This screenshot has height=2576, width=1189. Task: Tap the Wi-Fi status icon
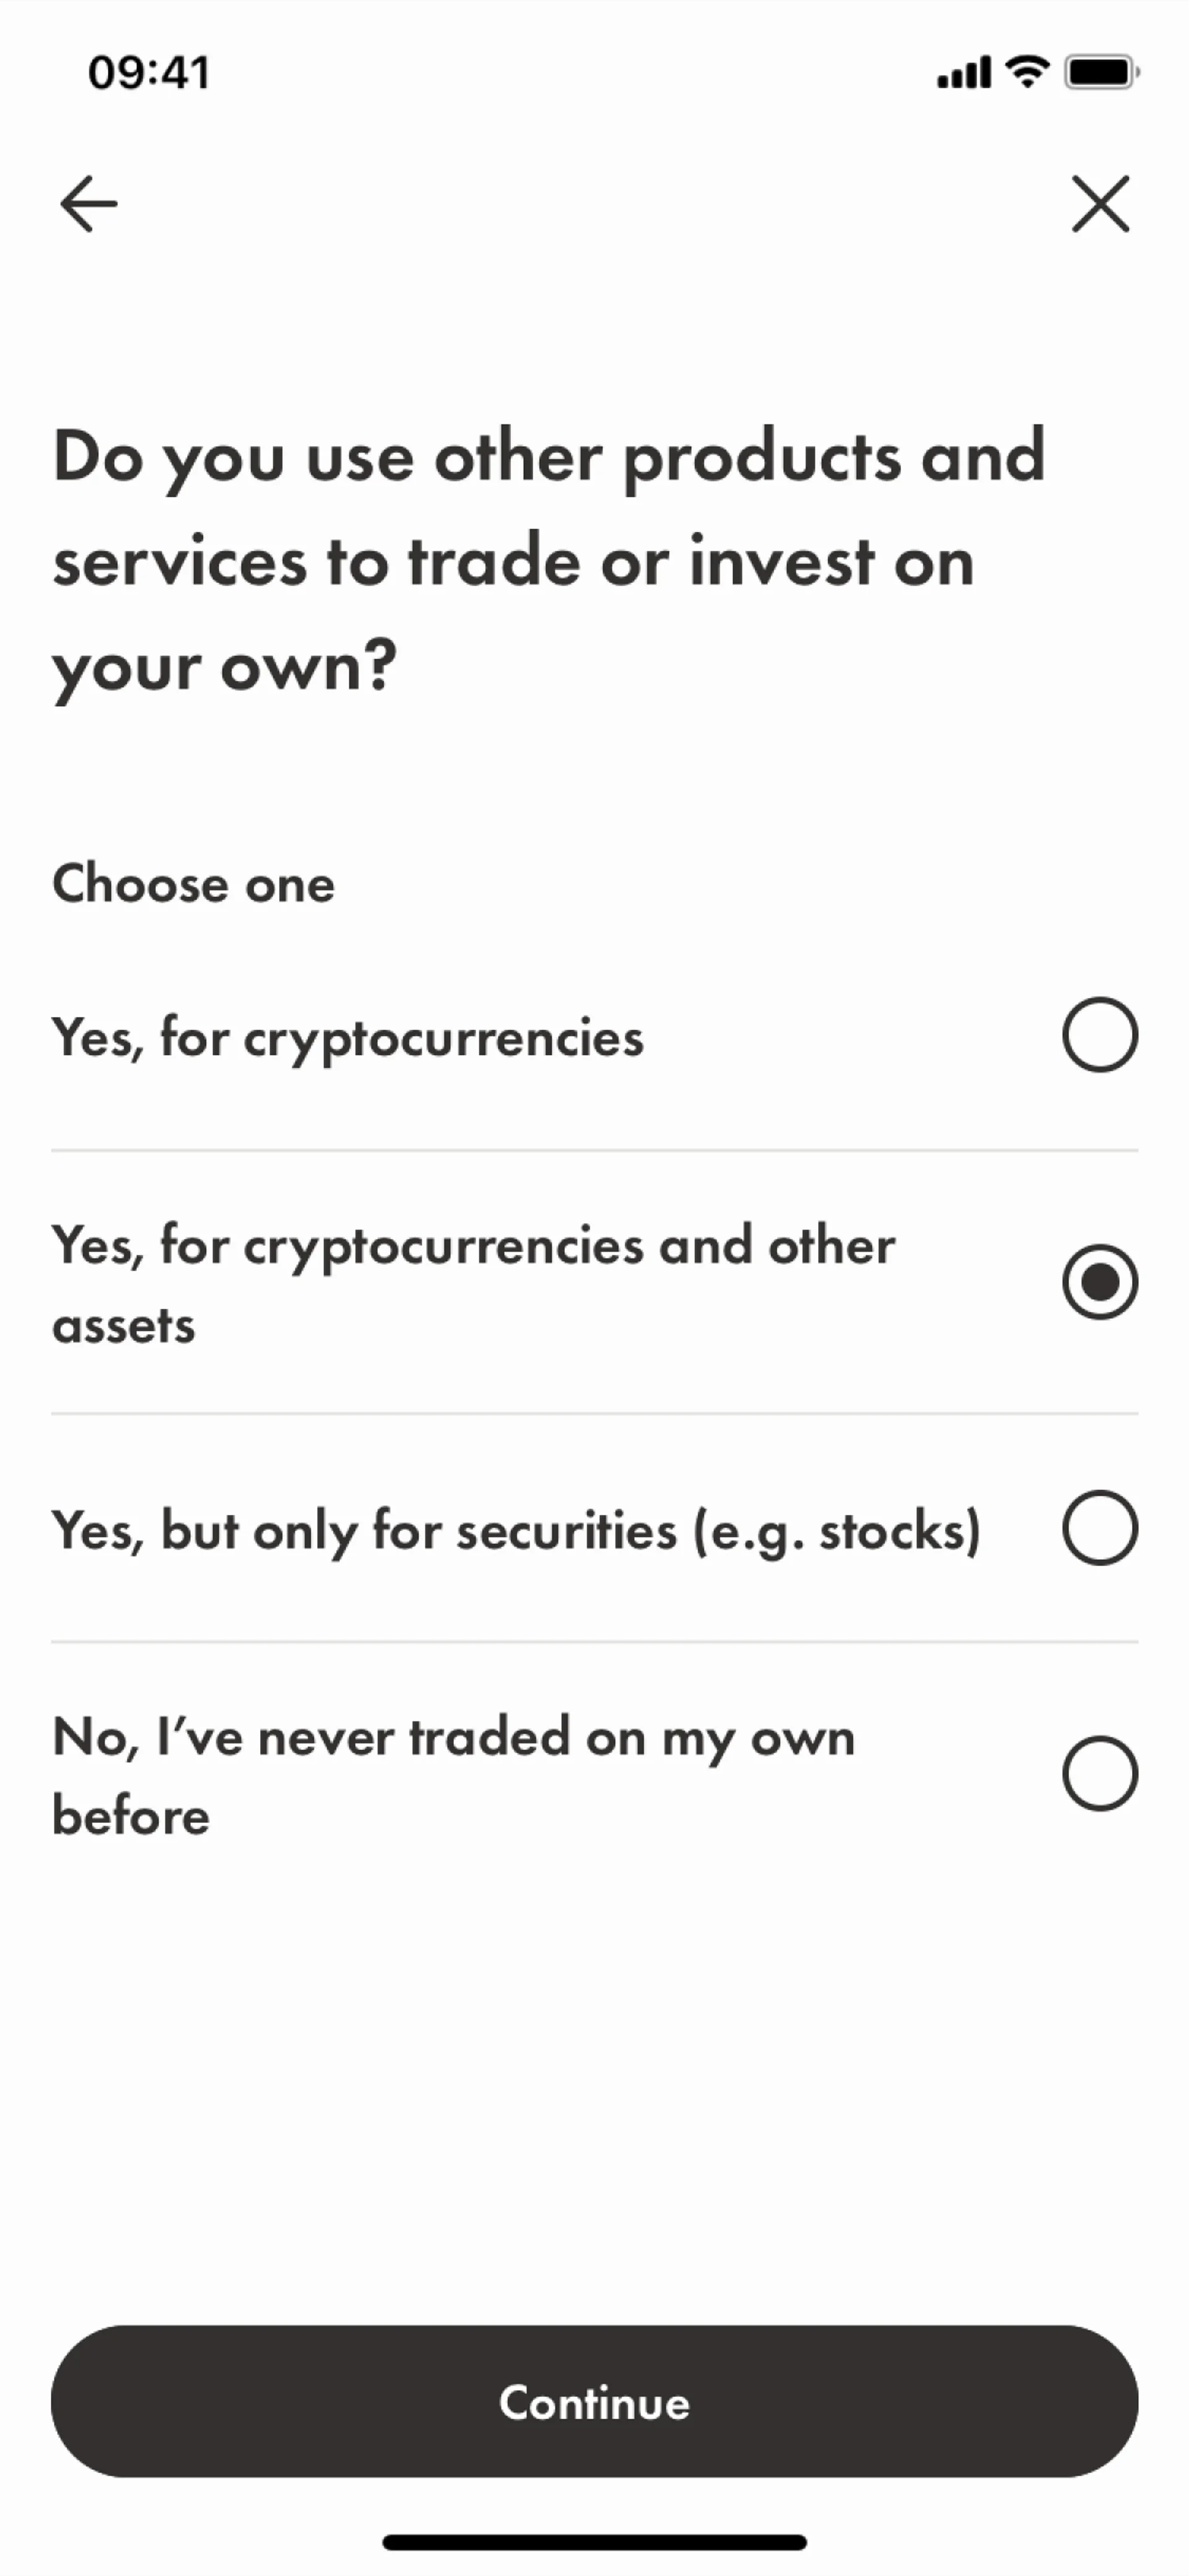click(x=1026, y=72)
